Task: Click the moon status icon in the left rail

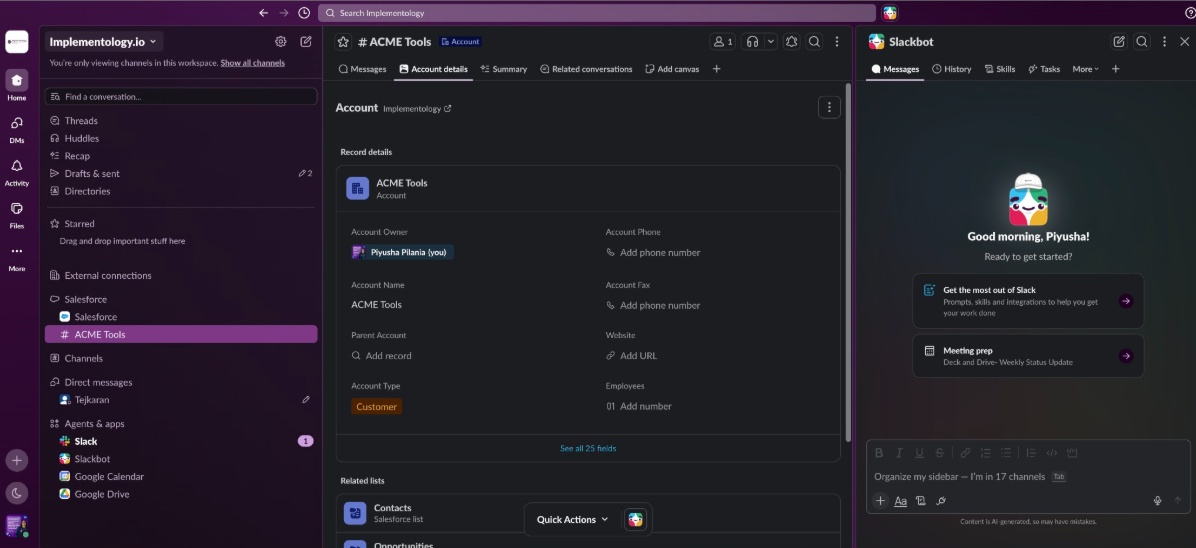Action: coord(17,492)
